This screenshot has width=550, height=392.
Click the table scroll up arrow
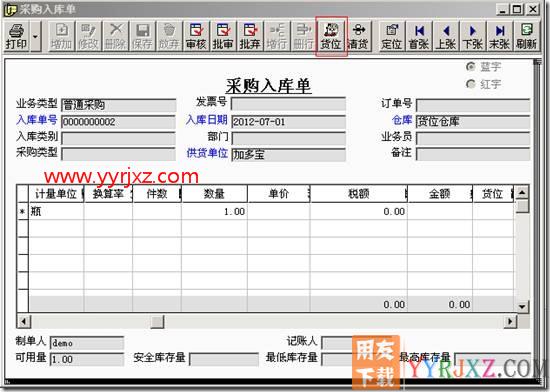pos(522,192)
